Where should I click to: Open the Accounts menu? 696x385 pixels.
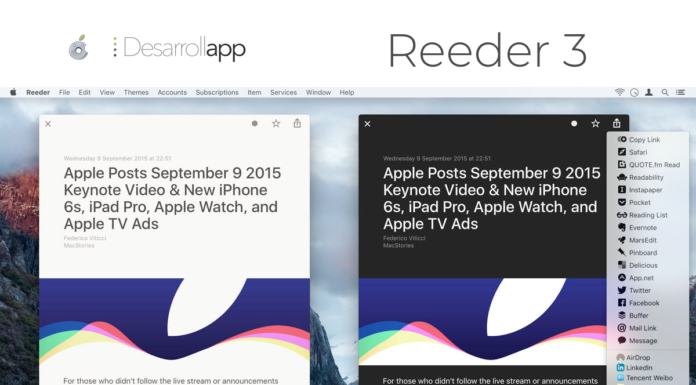pyautogui.click(x=172, y=92)
